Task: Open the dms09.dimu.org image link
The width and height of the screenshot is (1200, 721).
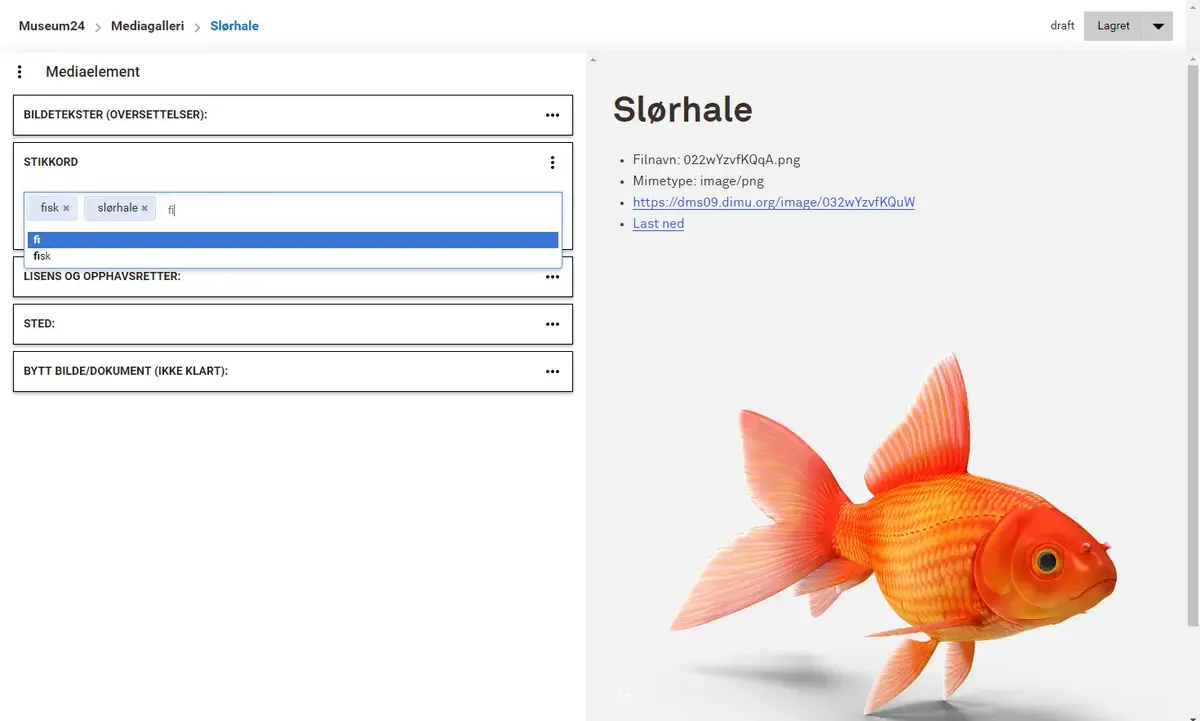Action: tap(774, 202)
